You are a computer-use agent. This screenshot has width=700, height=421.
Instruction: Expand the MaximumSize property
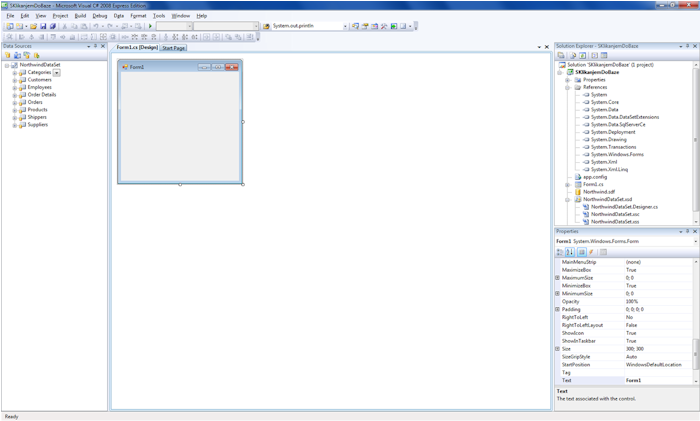point(558,278)
